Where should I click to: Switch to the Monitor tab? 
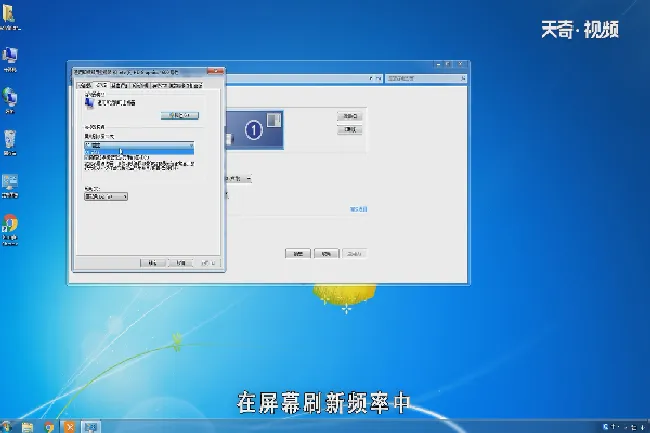(x=101, y=85)
